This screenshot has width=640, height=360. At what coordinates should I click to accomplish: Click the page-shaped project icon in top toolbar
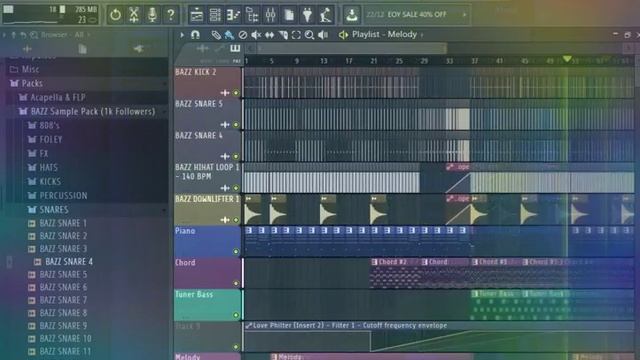[x=289, y=15]
